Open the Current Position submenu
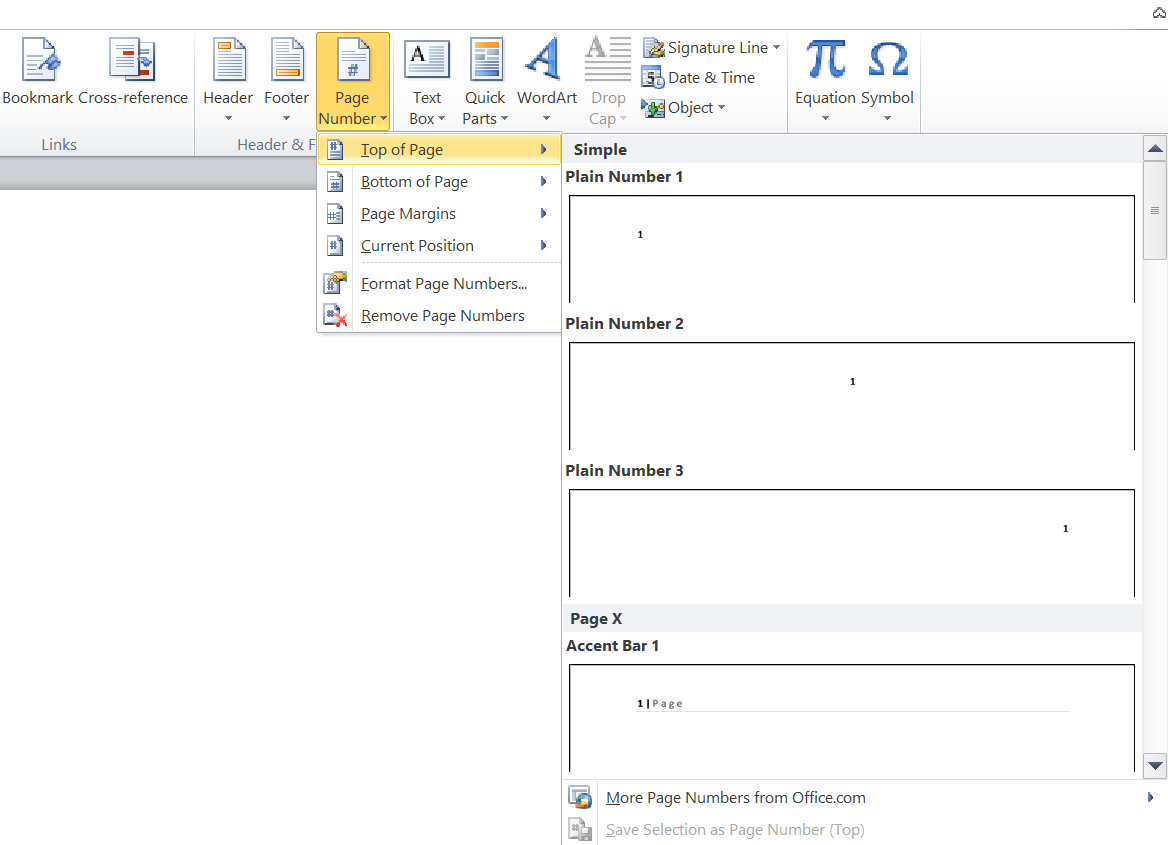The width and height of the screenshot is (1168, 845). point(439,246)
